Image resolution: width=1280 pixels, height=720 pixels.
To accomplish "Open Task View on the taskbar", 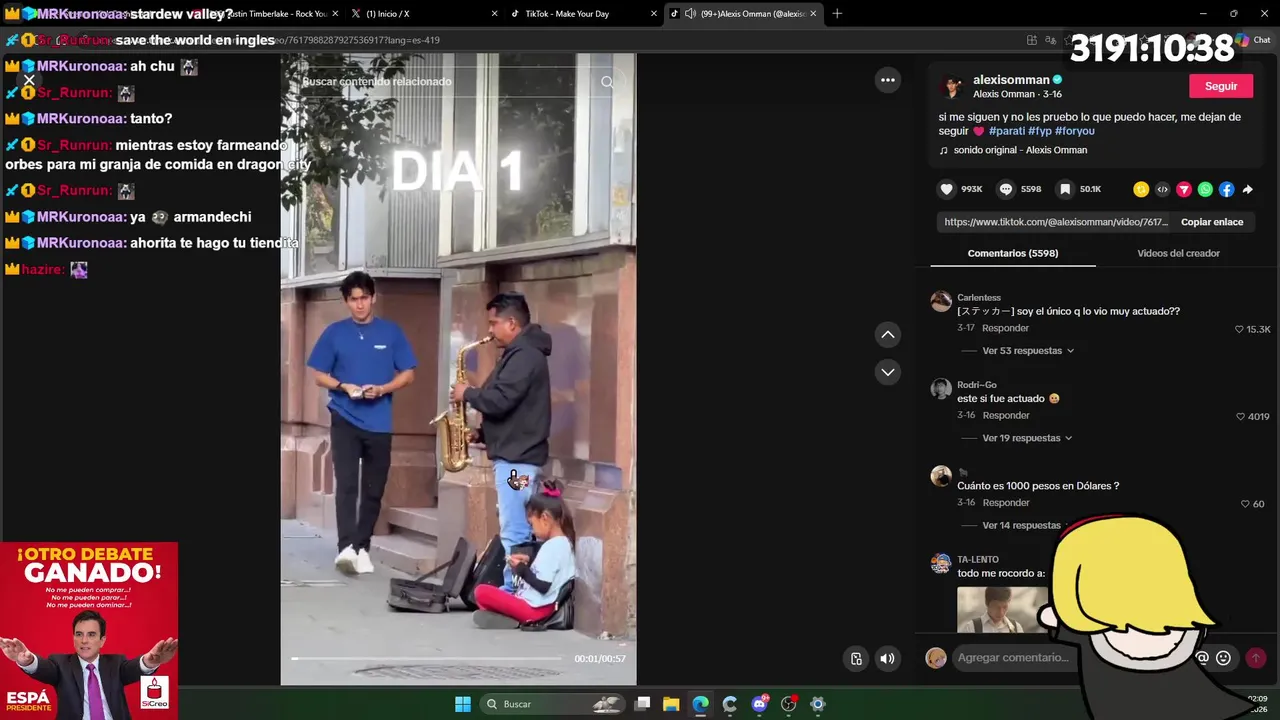I will pos(642,704).
